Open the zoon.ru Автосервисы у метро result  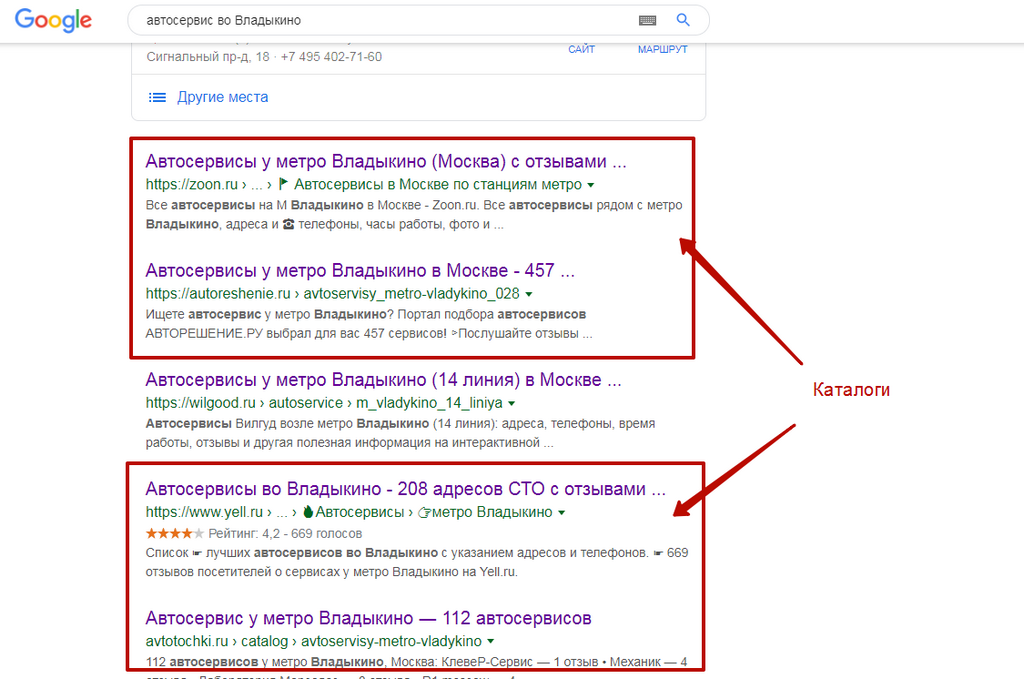tap(385, 161)
